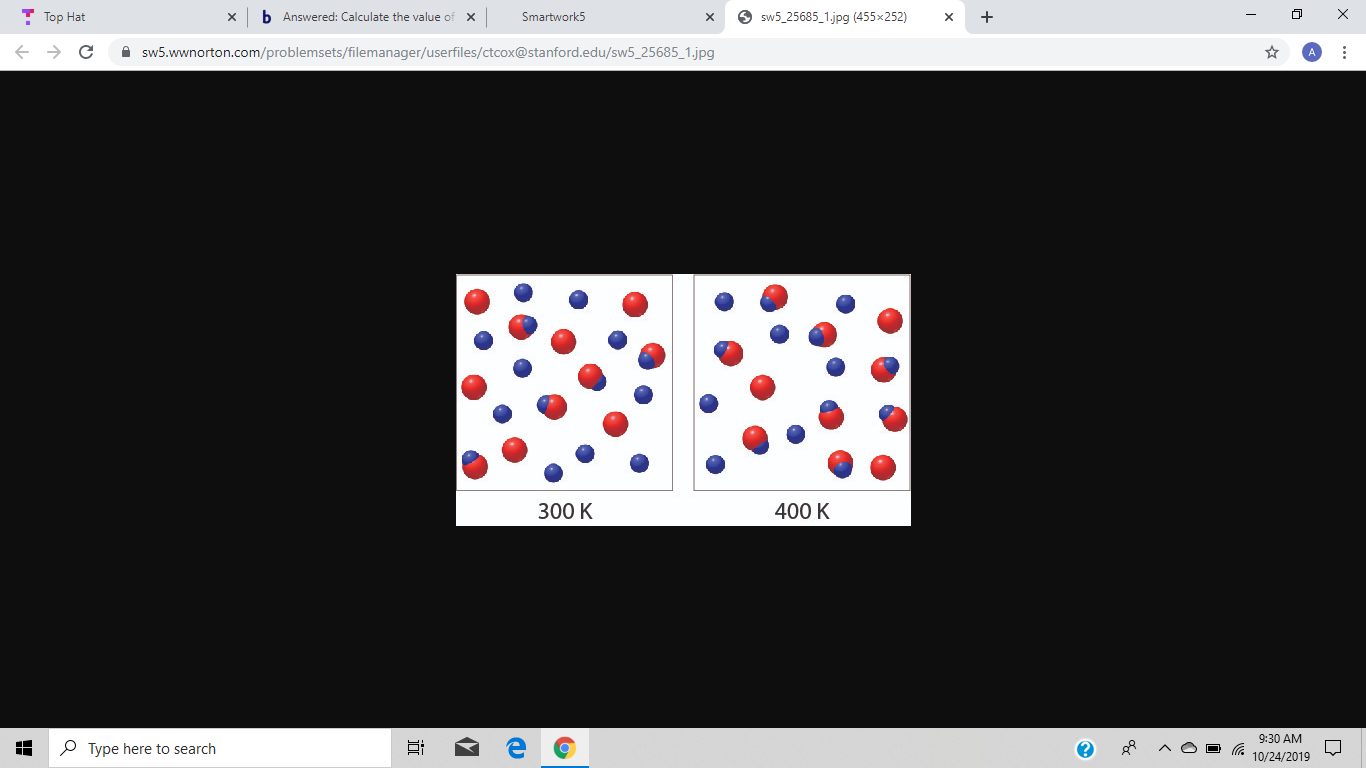The height and width of the screenshot is (768, 1366).
Task: Click the 300 K molecule diagram
Action: 564,383
